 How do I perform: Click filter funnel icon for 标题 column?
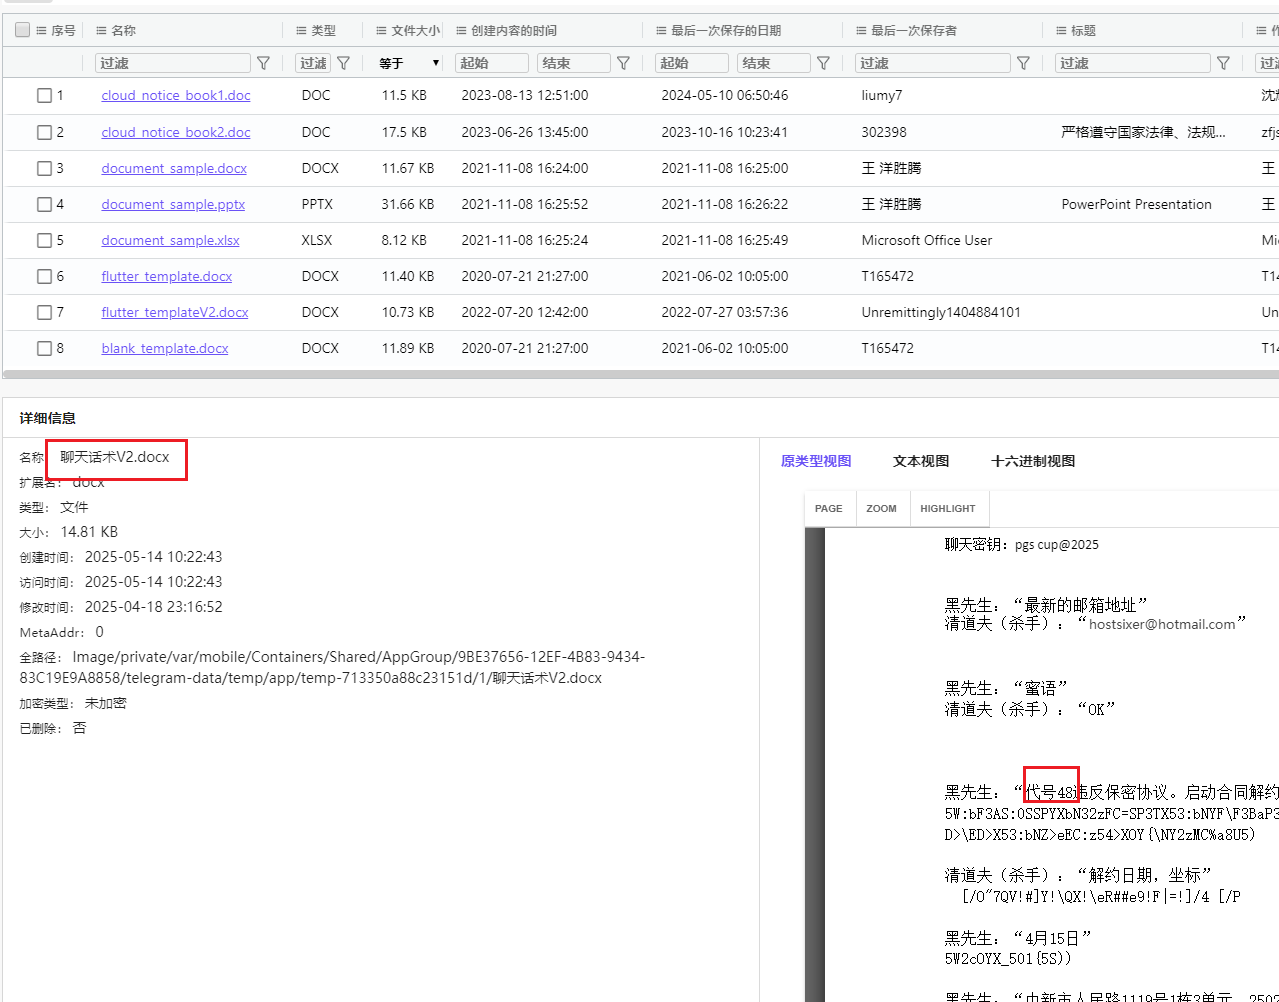pyautogui.click(x=1223, y=63)
